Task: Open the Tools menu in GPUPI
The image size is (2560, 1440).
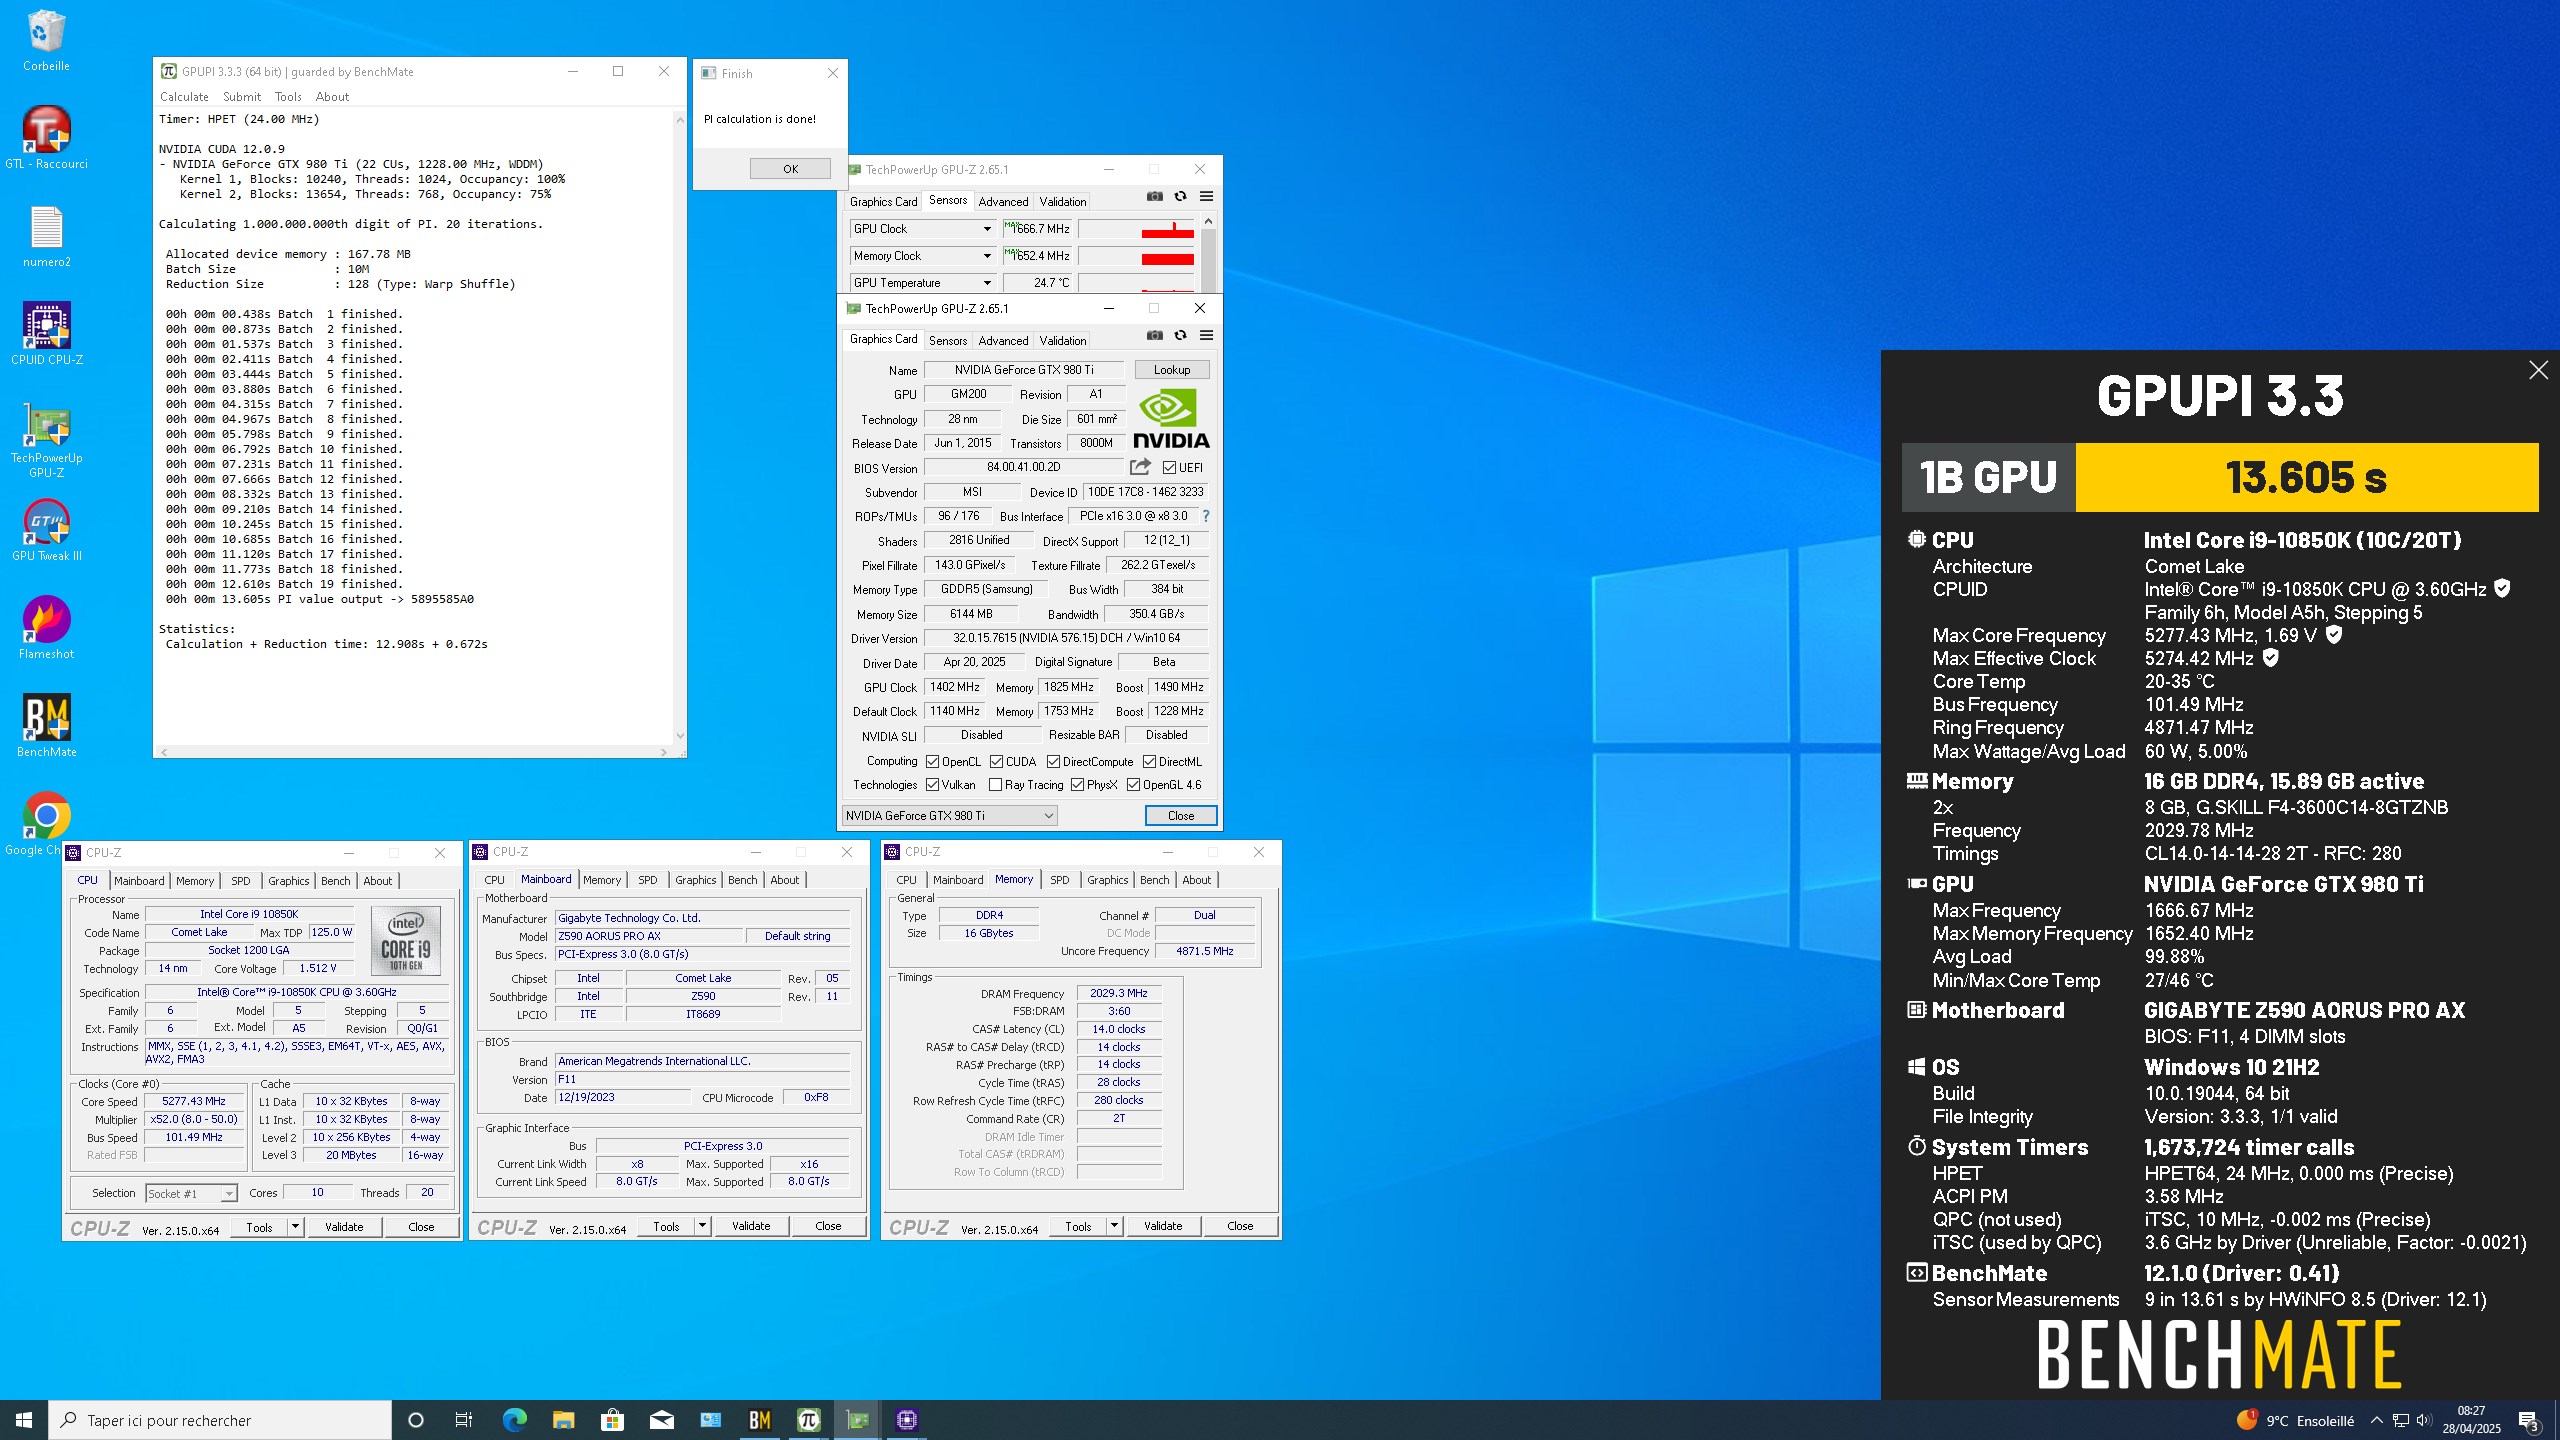Action: 288,97
